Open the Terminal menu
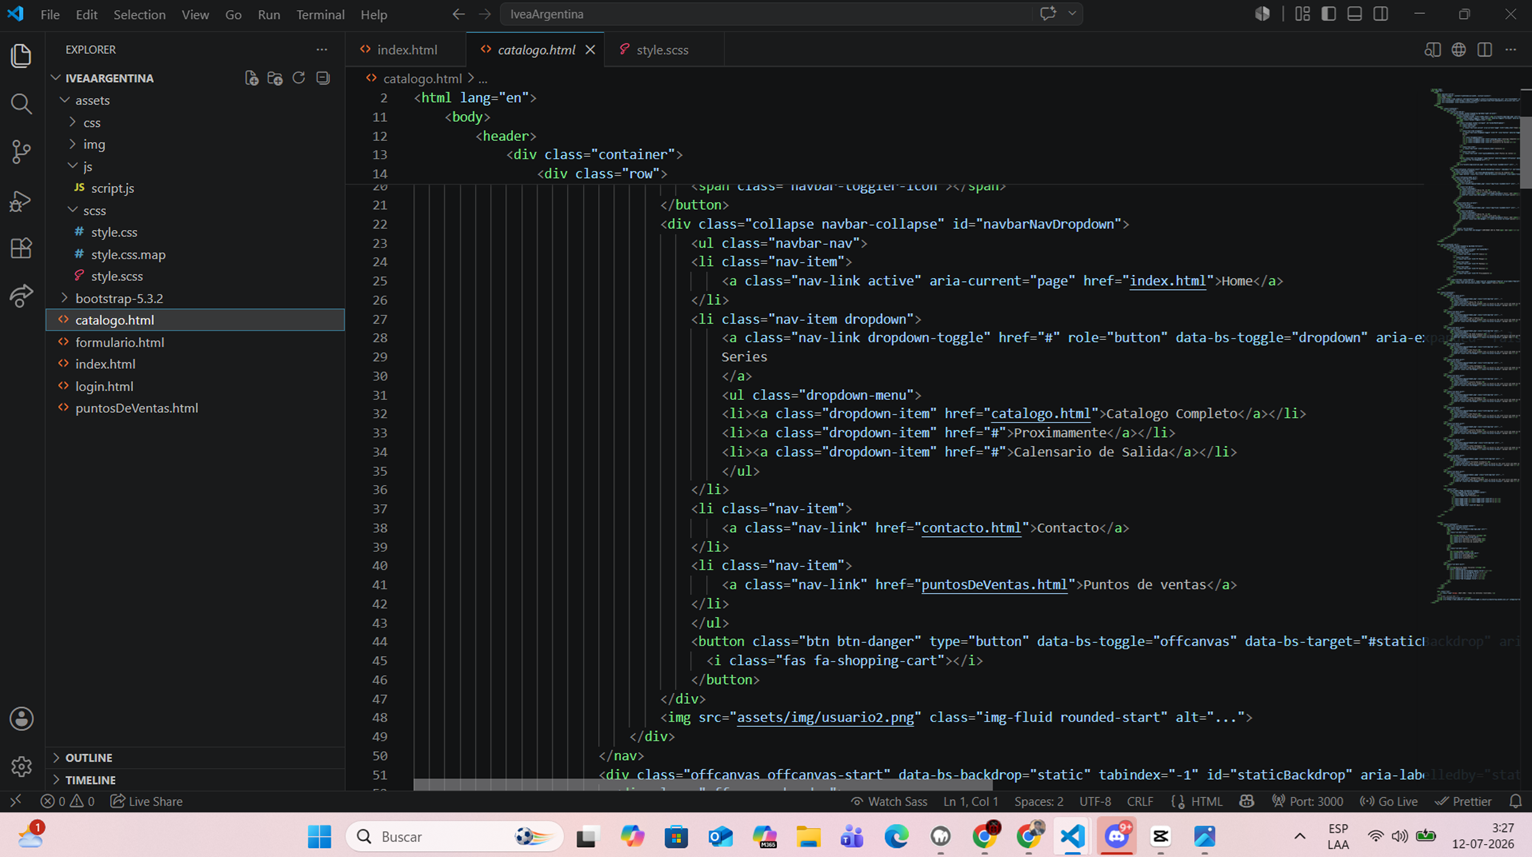1532x857 pixels. coord(320,14)
